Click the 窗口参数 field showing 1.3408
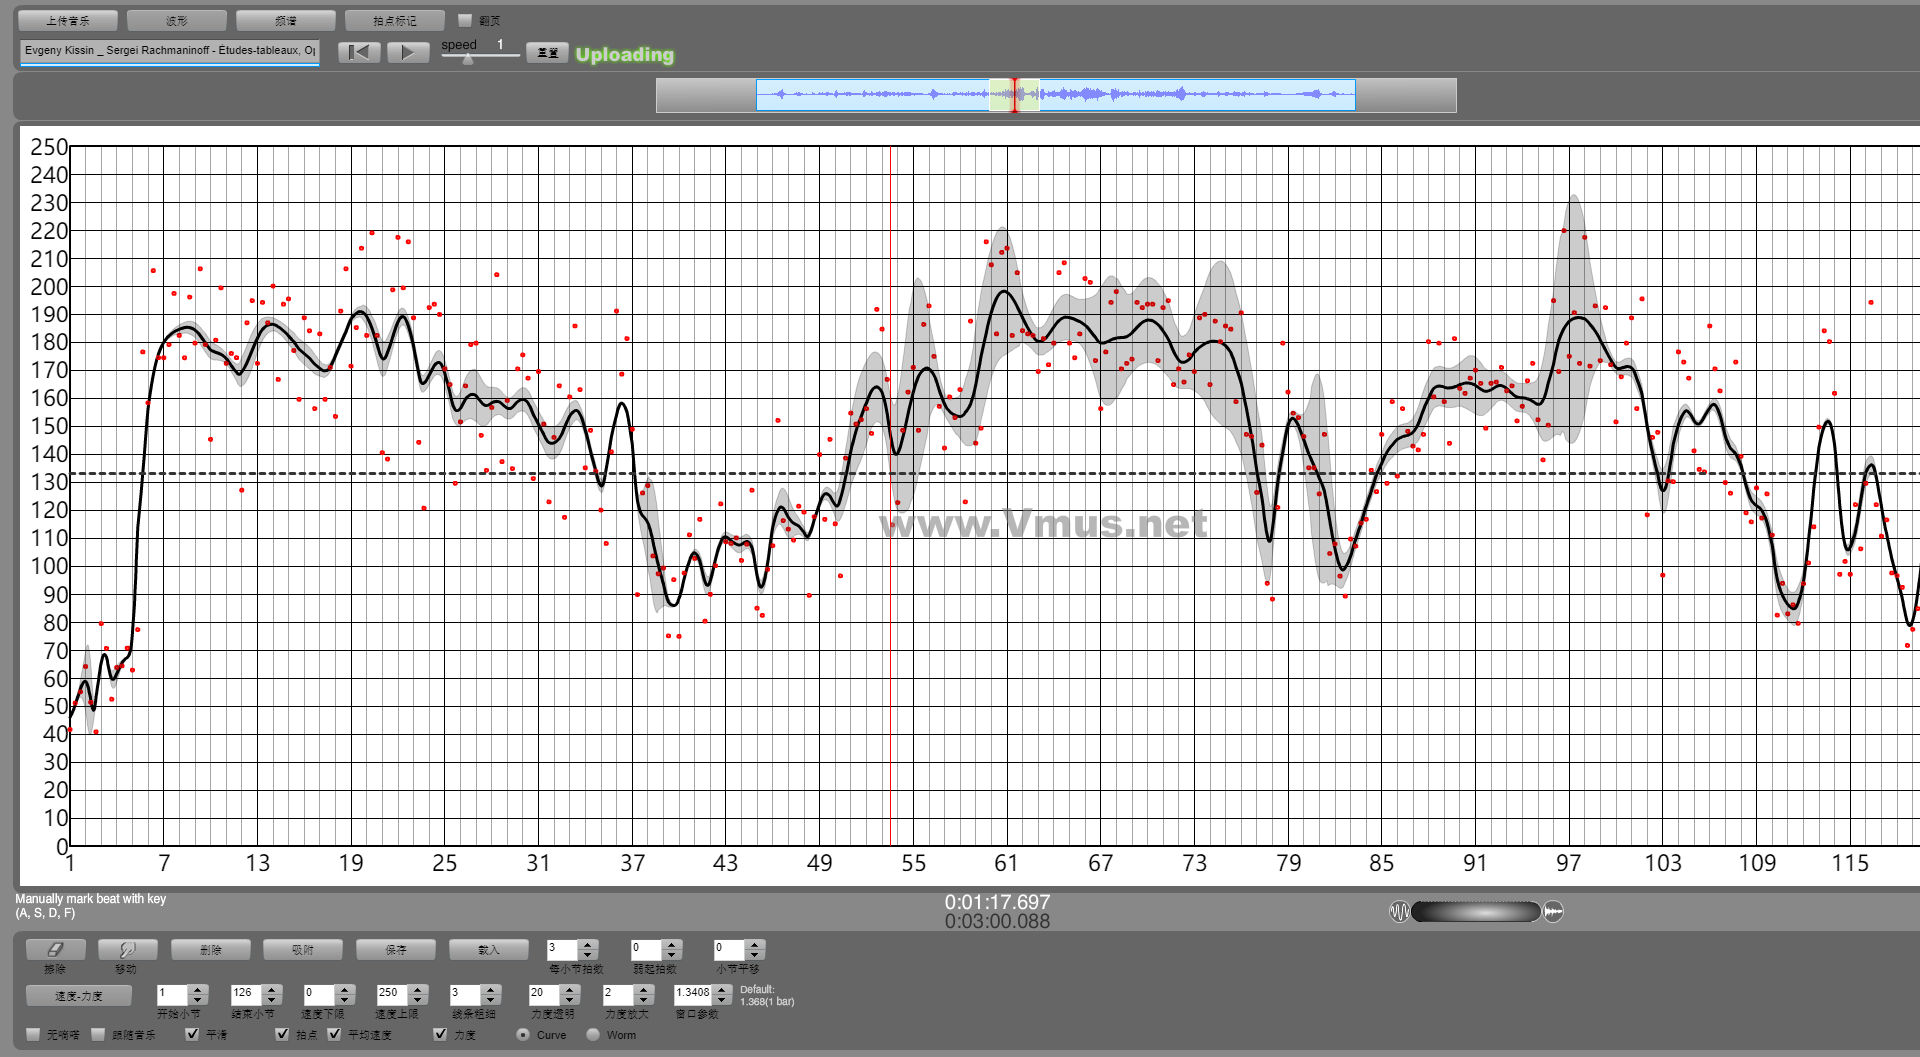1920x1057 pixels. (x=694, y=995)
